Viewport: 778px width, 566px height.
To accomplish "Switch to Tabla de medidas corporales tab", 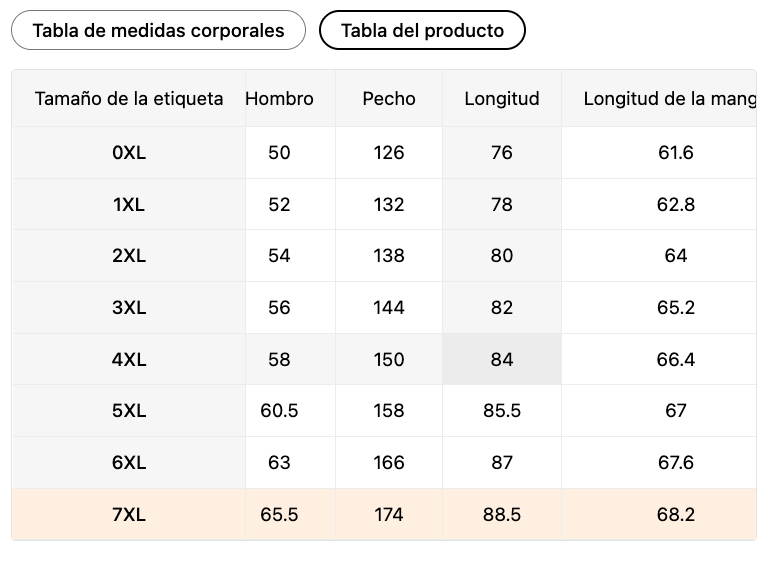I will pos(158,30).
